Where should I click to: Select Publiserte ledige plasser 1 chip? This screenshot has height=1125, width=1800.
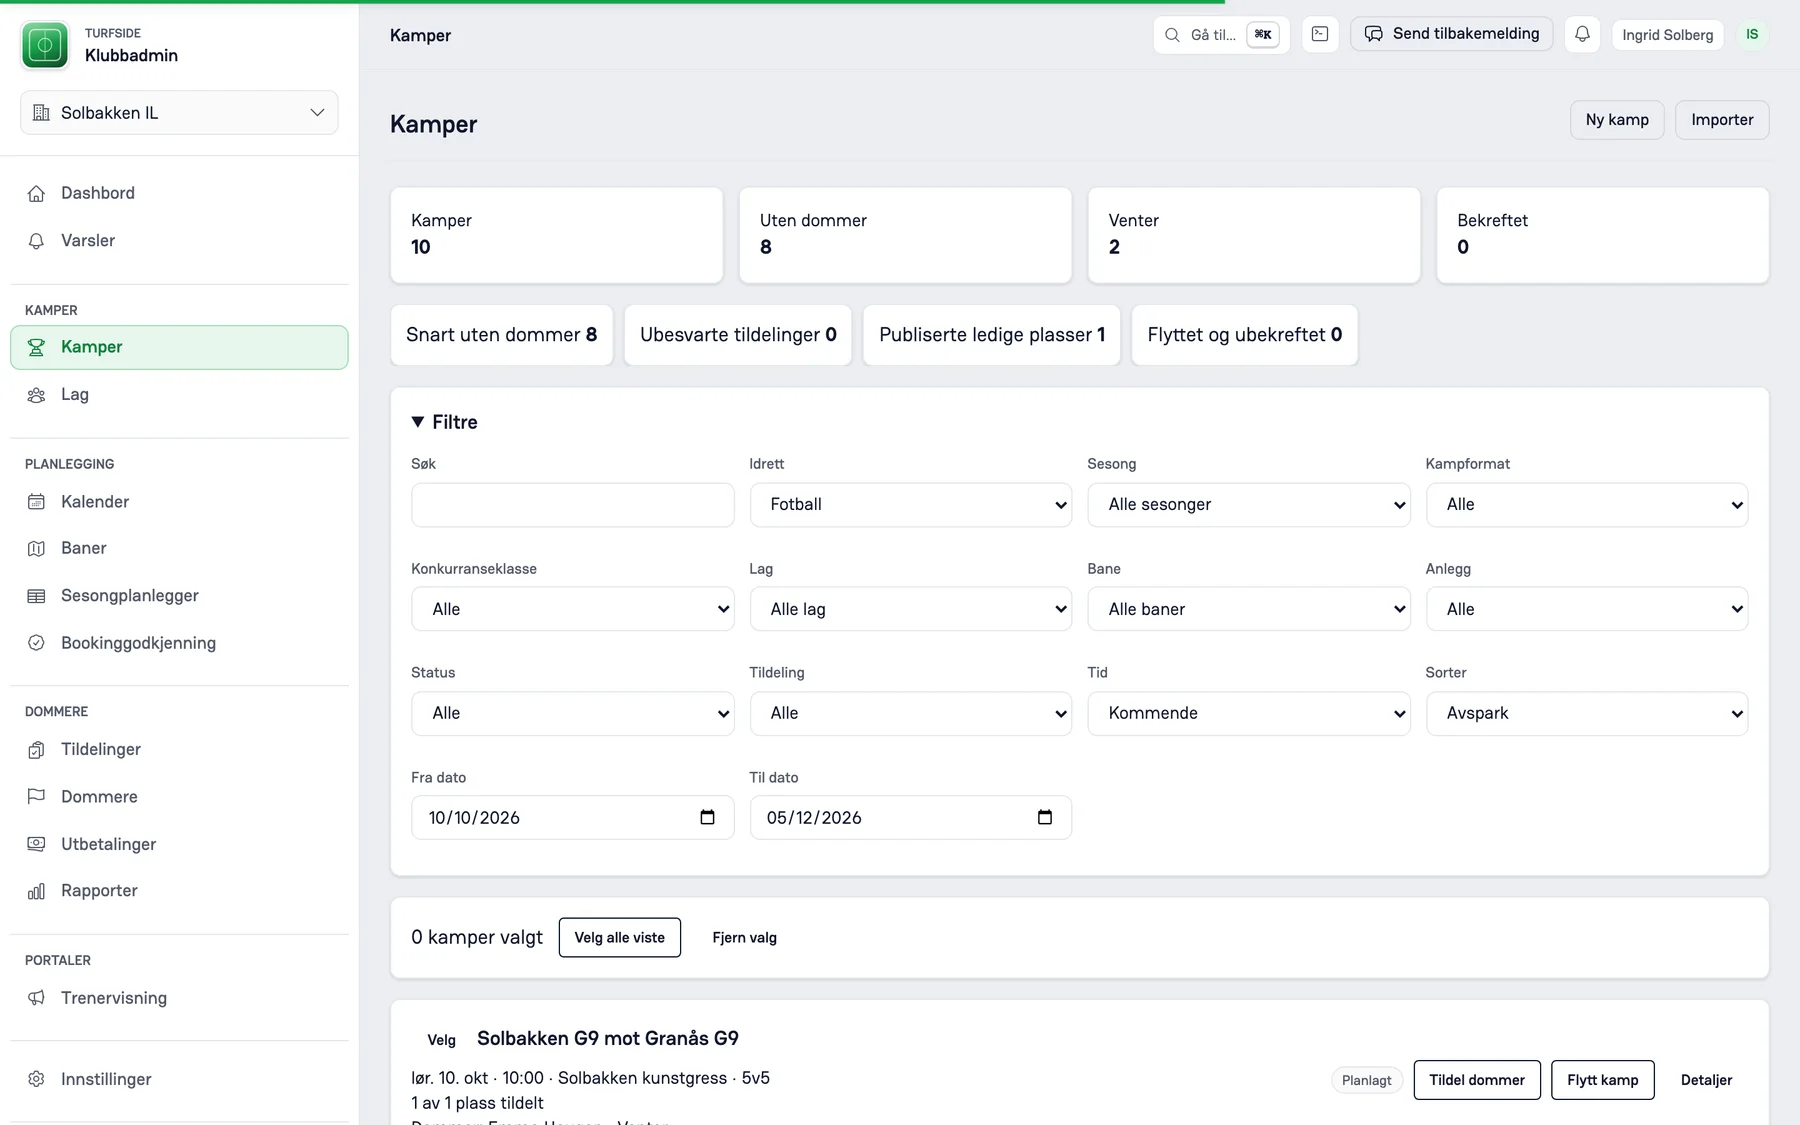(x=992, y=335)
